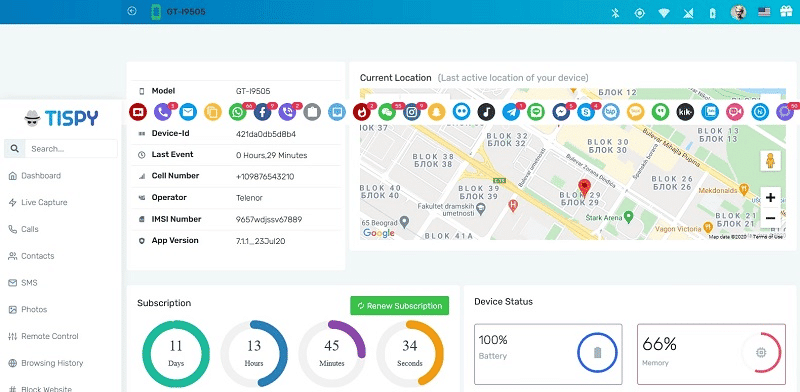Click the Bluetooth status icon
This screenshot has width=800, height=392.
615,13
